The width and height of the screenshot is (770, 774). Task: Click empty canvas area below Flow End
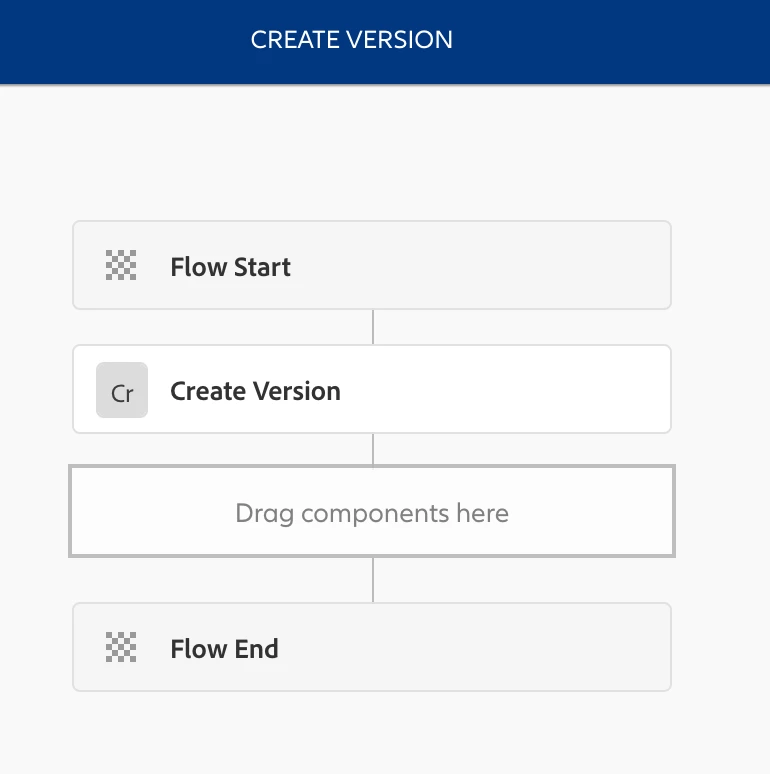click(x=372, y=733)
